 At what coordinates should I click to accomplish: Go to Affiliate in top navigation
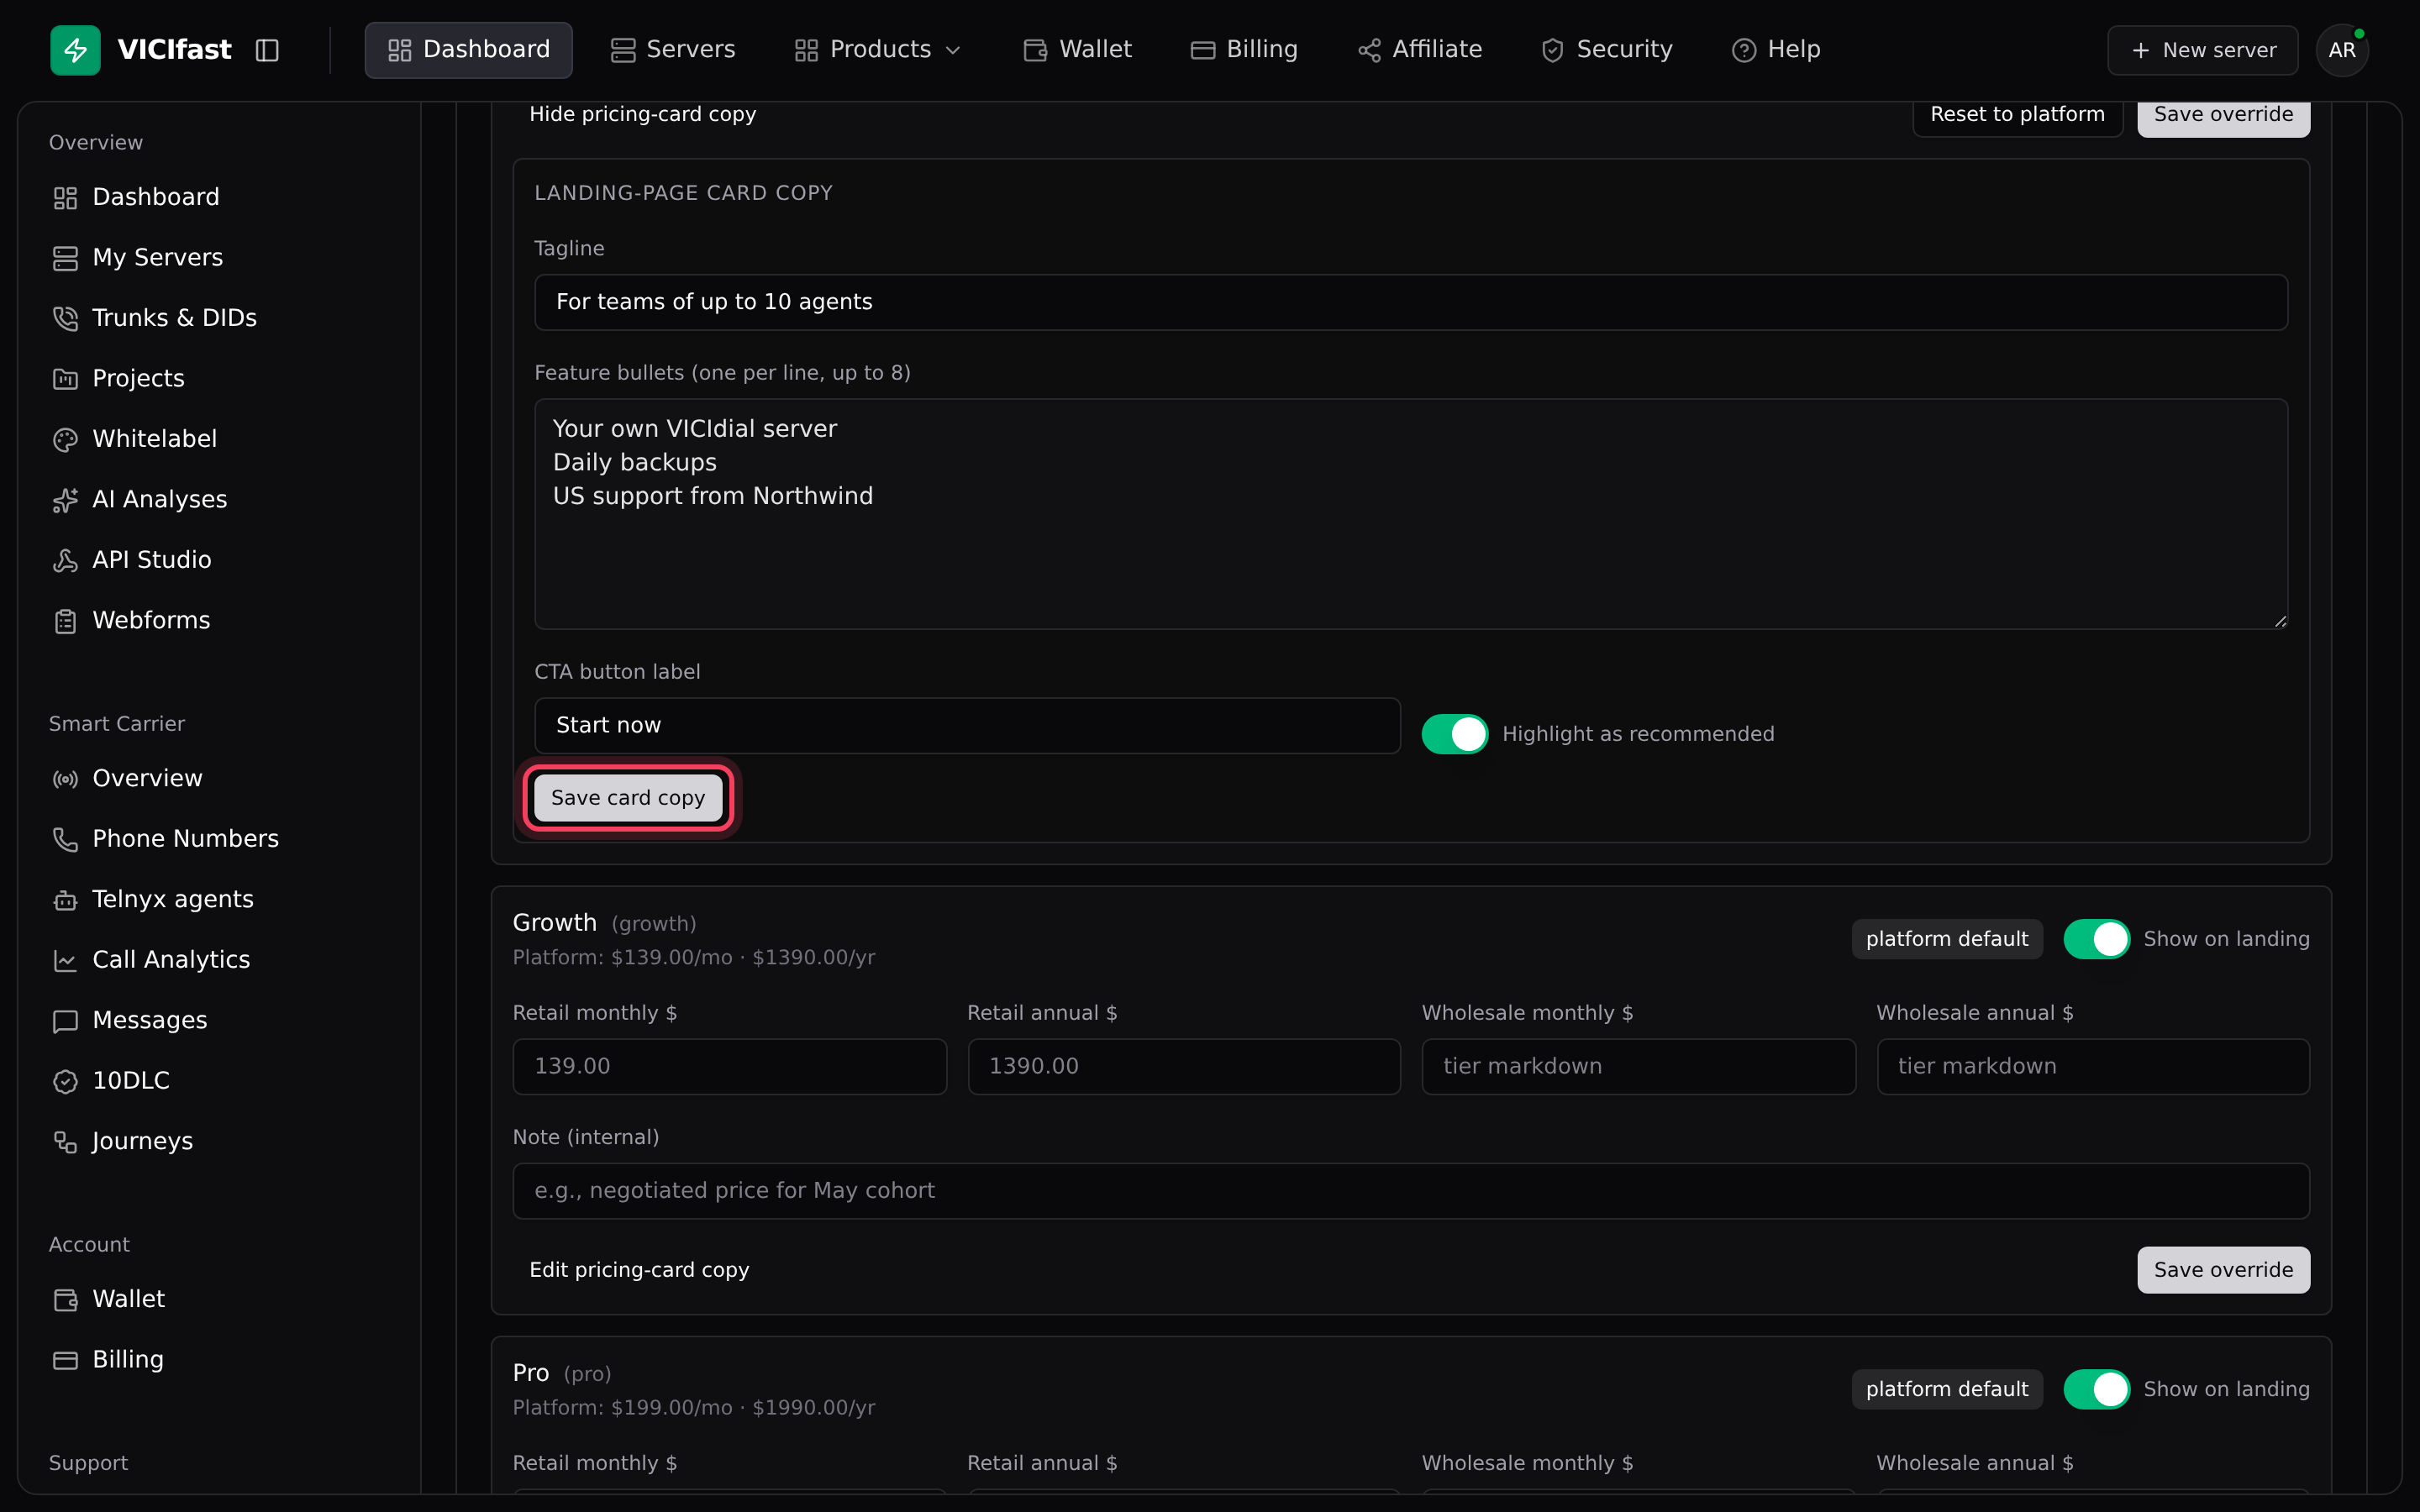[x=1419, y=50]
